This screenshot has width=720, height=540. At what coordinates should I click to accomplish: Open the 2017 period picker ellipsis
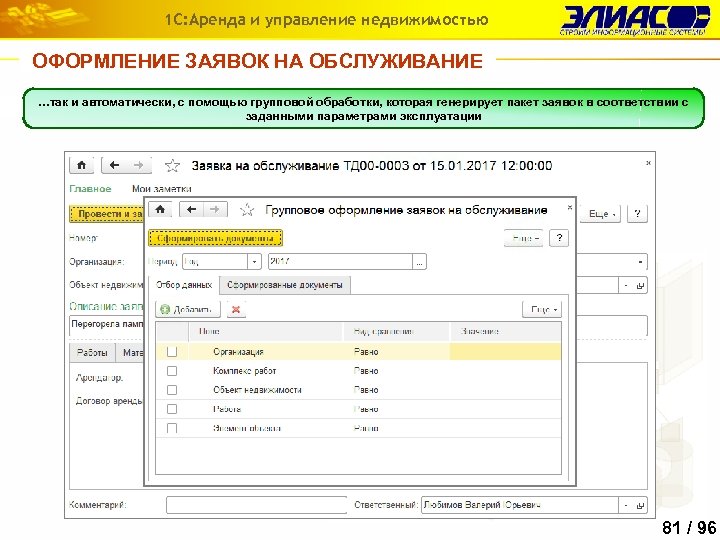(419, 262)
